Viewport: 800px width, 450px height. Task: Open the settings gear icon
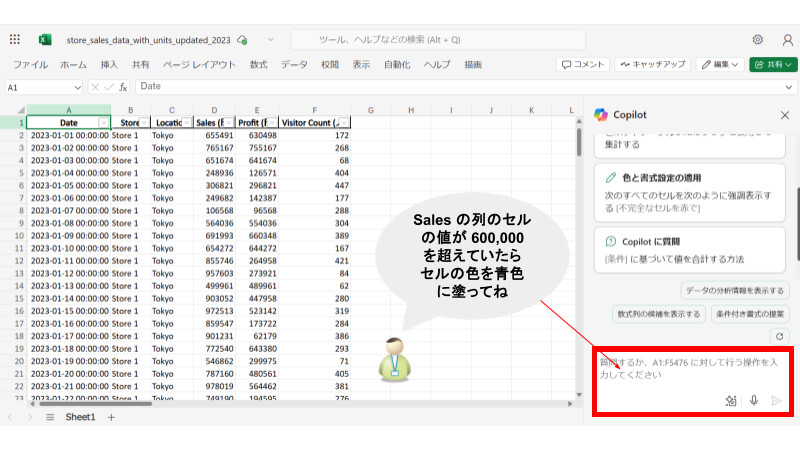(757, 39)
